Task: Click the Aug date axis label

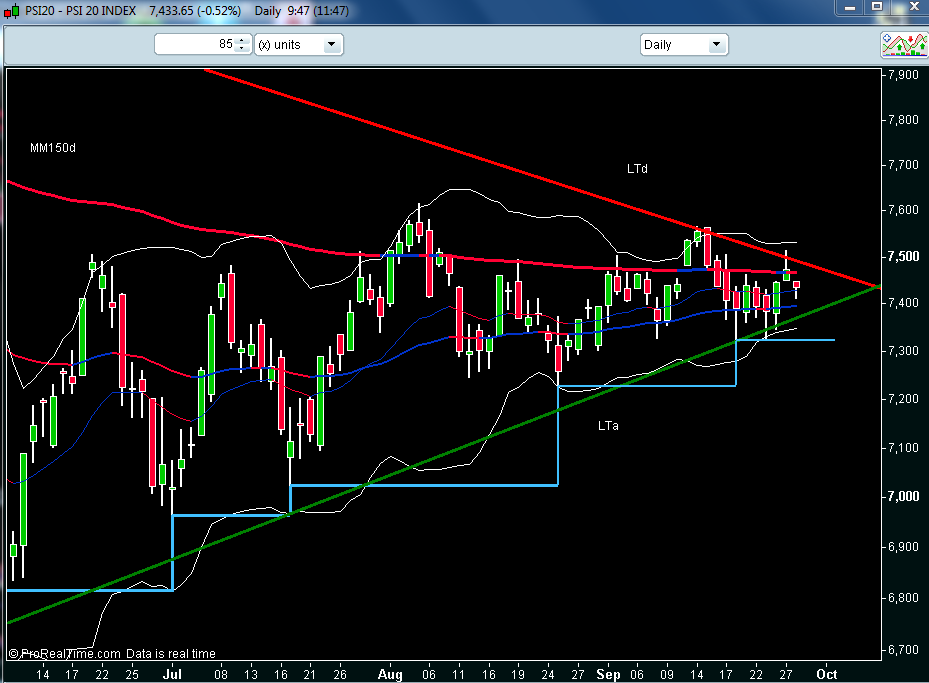Action: click(x=390, y=674)
